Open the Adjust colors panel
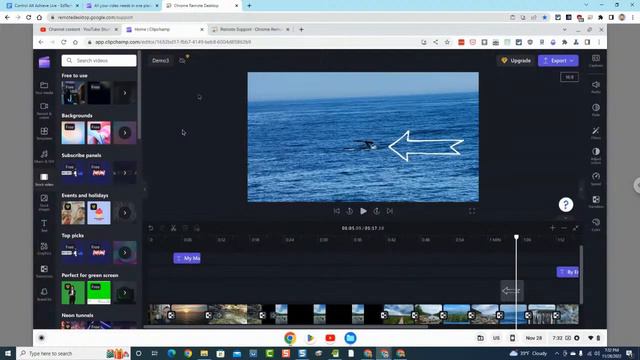 point(596,156)
